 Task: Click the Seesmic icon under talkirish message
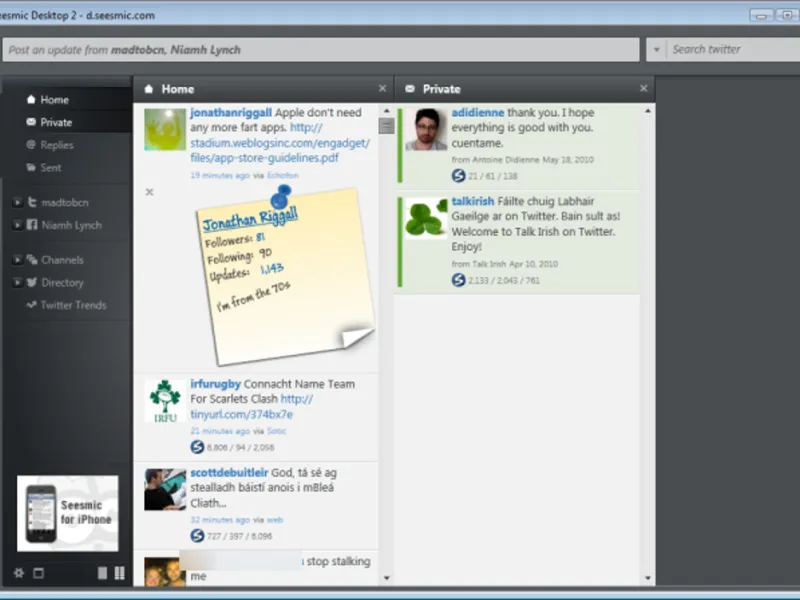[458, 280]
